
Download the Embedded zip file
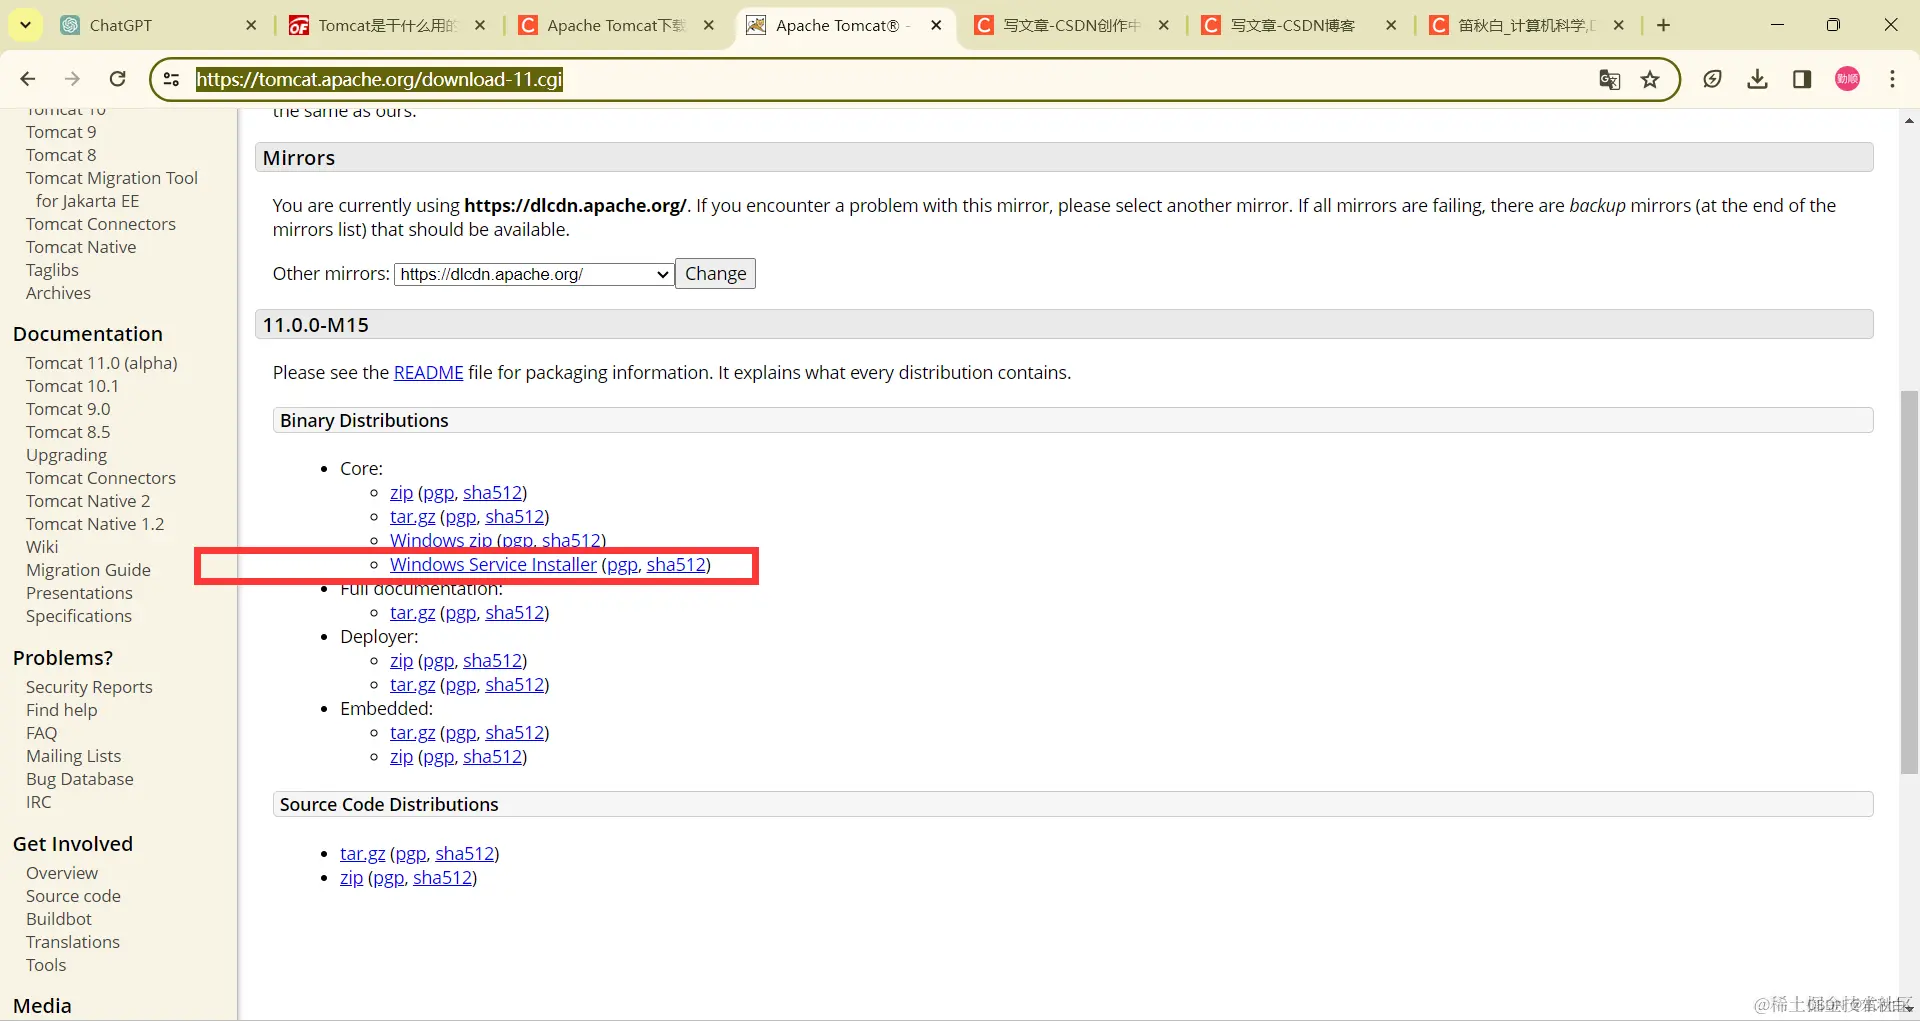tap(401, 757)
